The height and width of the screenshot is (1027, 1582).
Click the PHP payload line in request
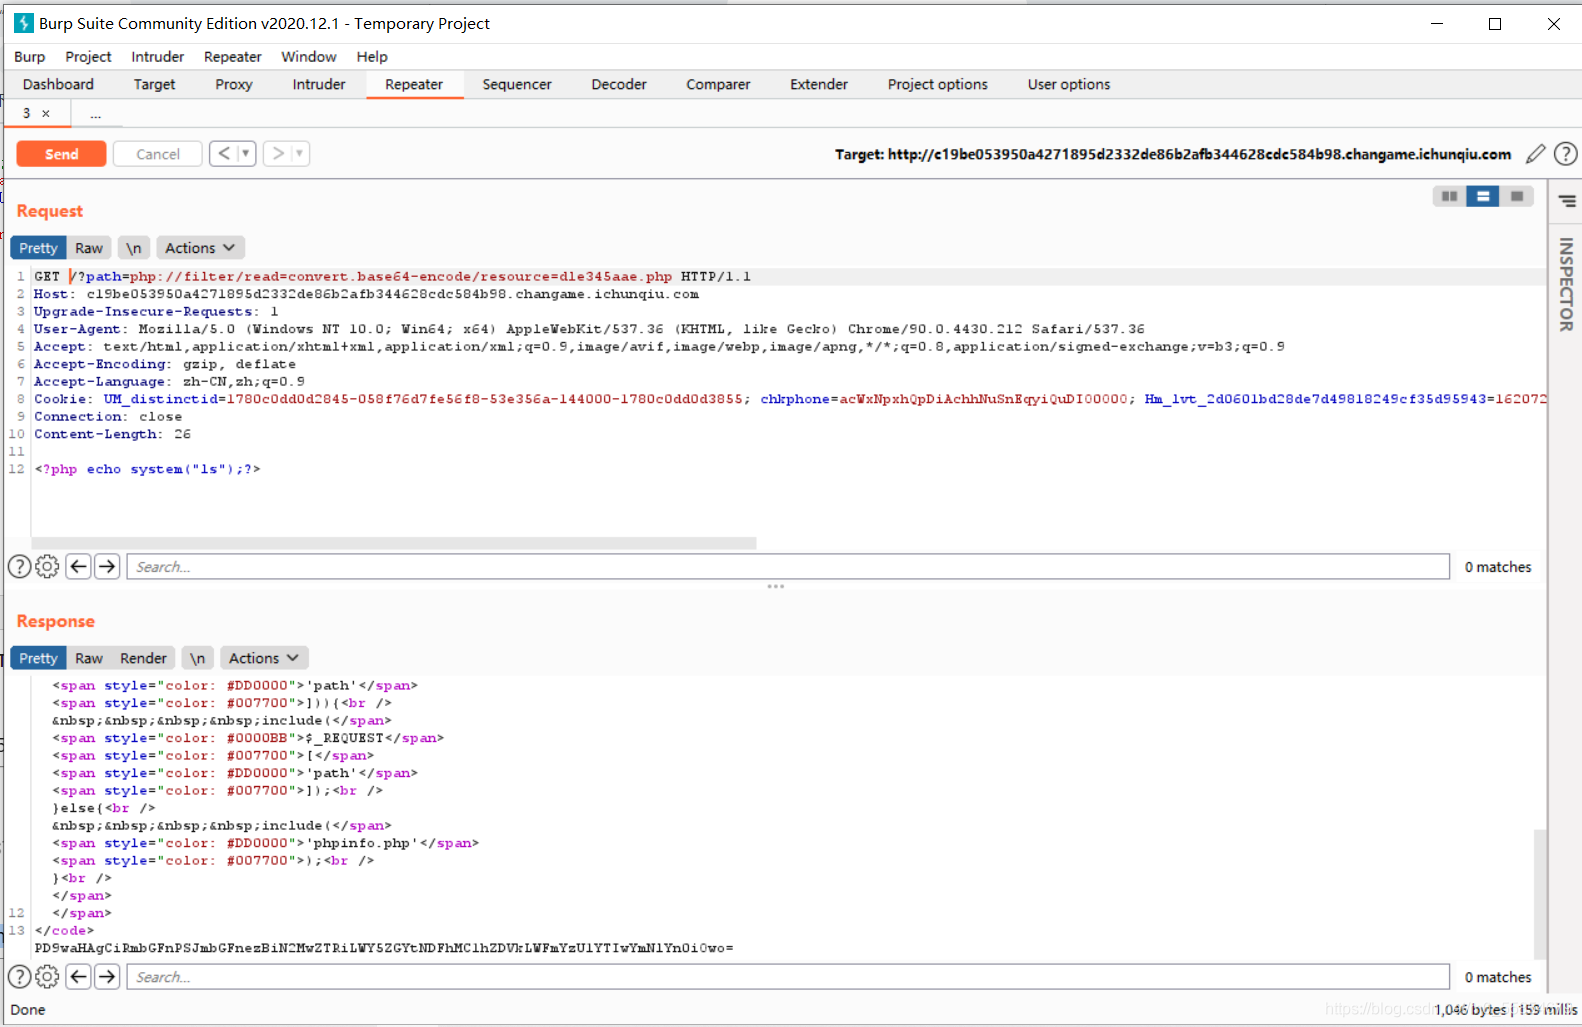pos(147,469)
